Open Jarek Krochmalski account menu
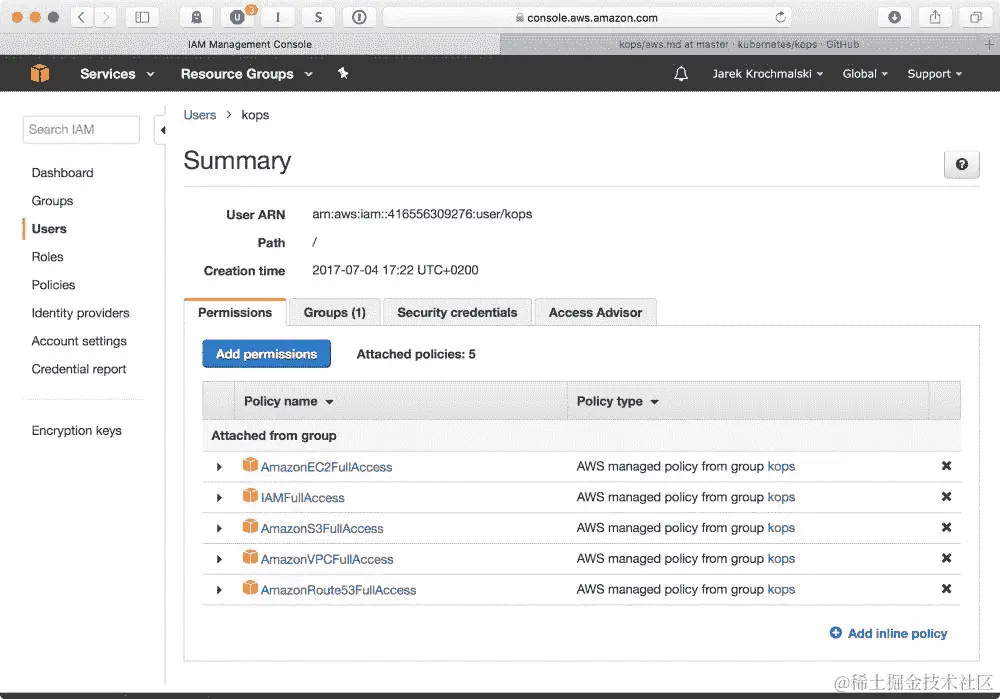The width and height of the screenshot is (1000, 699). tap(767, 74)
